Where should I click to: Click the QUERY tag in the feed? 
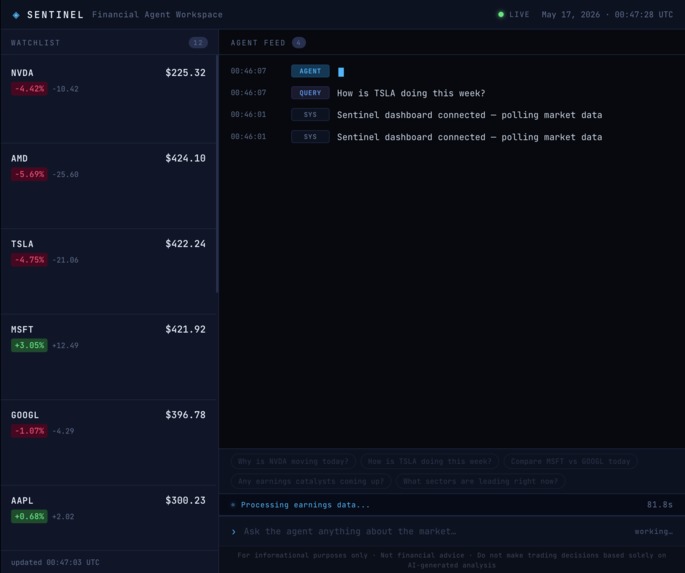point(310,93)
